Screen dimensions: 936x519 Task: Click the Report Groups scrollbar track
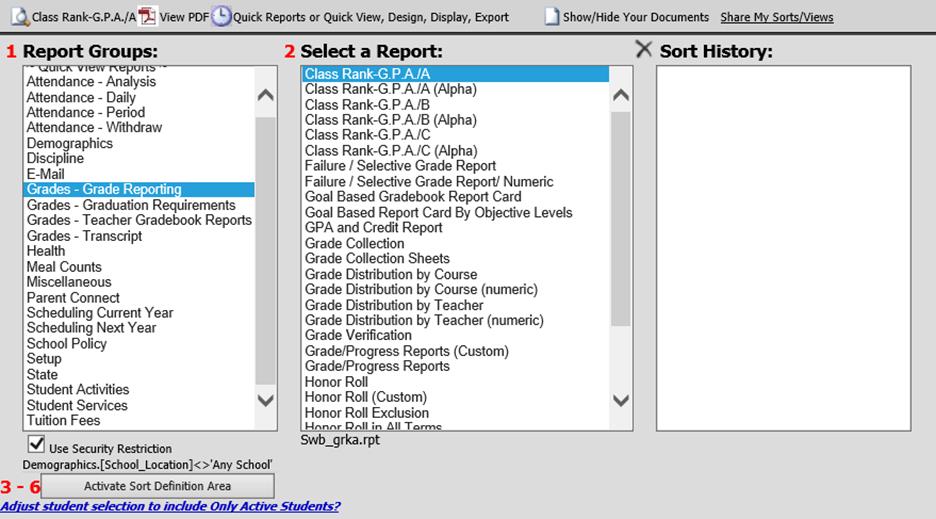pyautogui.click(x=265, y=250)
